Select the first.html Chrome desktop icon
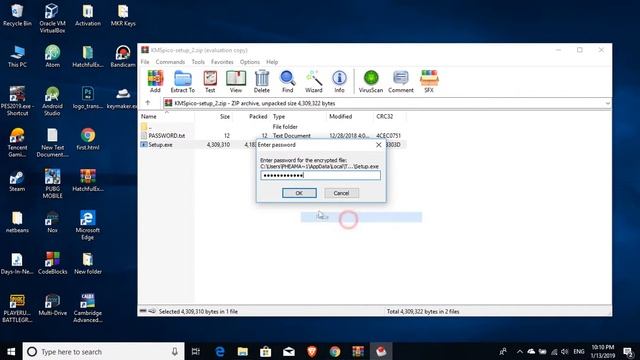Viewport: 640px width, 360px height. click(x=87, y=139)
